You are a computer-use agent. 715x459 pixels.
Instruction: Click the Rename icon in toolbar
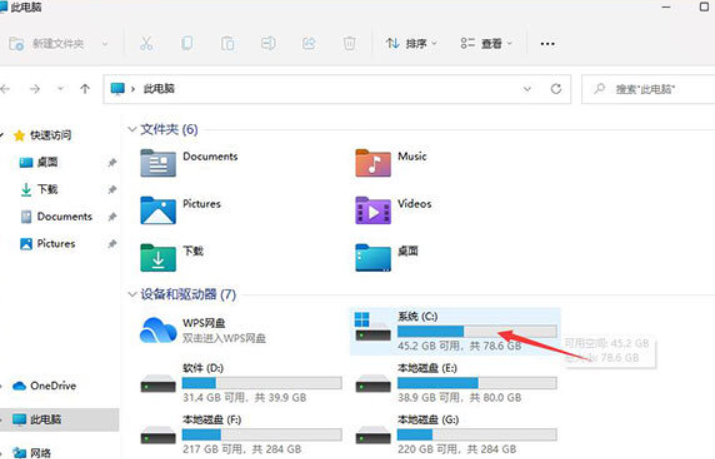coord(268,43)
